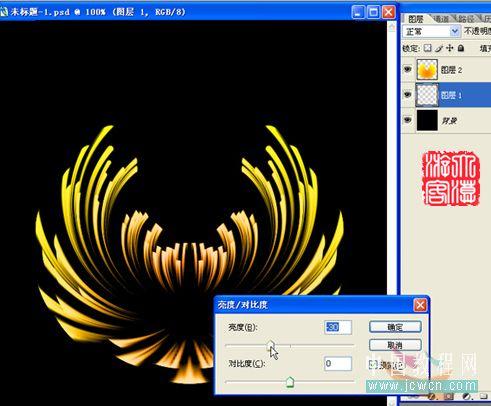Click the lock position move icon
491x406 pixels.
(450, 48)
